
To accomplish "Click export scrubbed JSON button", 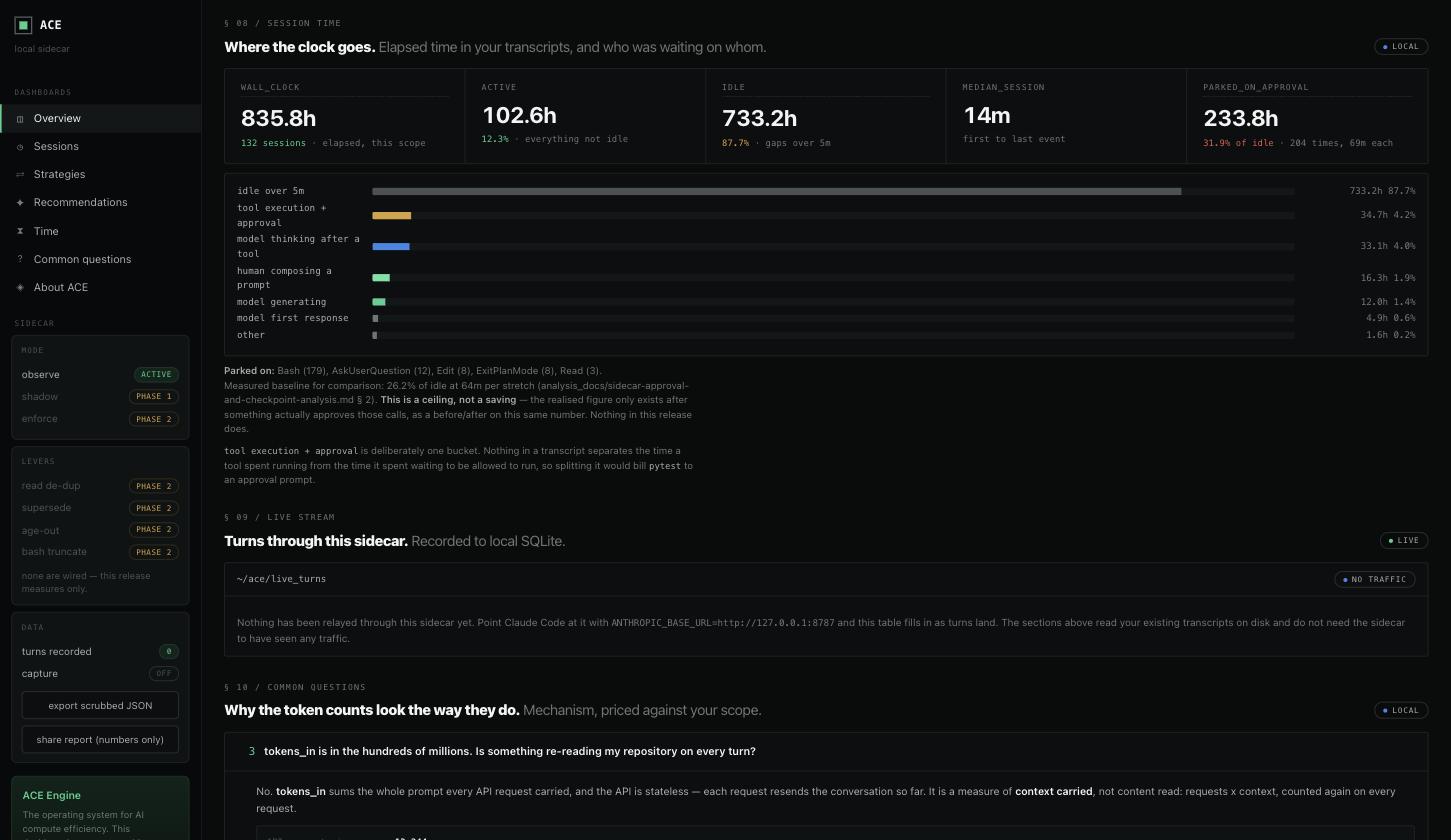I will 100,705.
